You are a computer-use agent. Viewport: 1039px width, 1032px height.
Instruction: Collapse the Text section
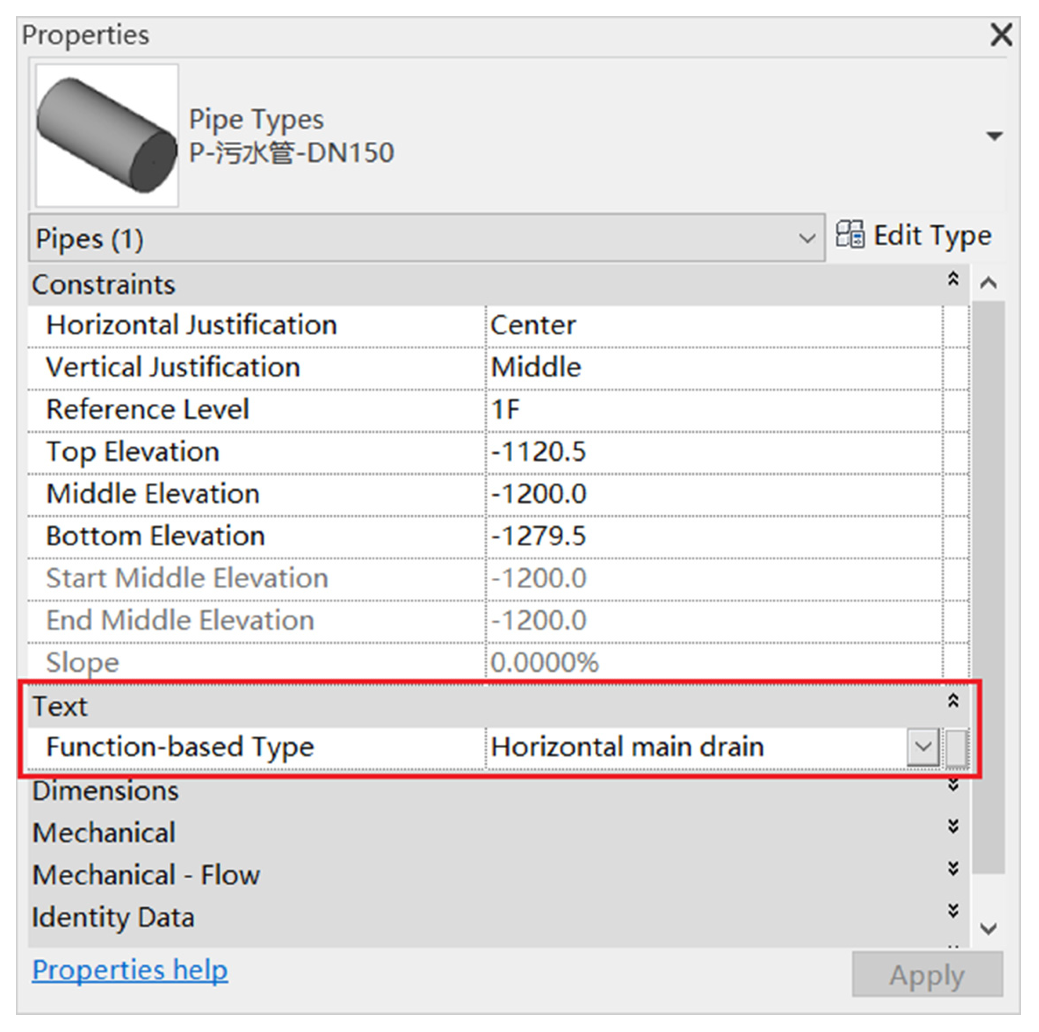953,702
